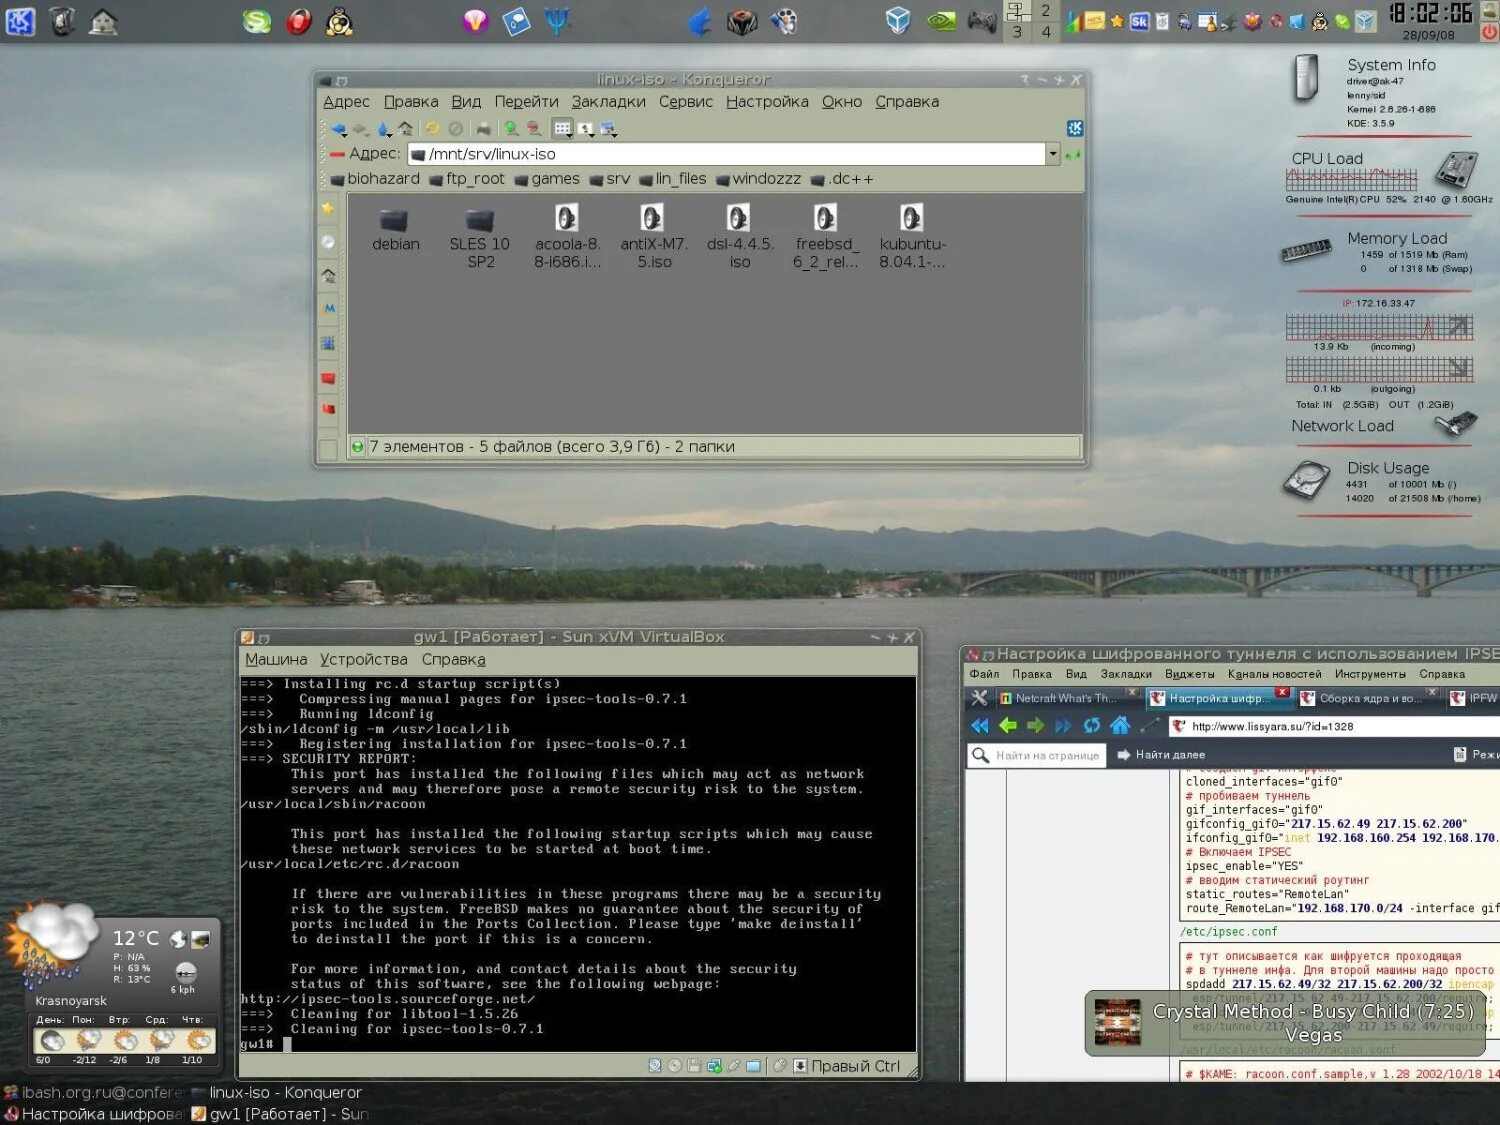Reload the folder in Konqueror

click(433, 129)
